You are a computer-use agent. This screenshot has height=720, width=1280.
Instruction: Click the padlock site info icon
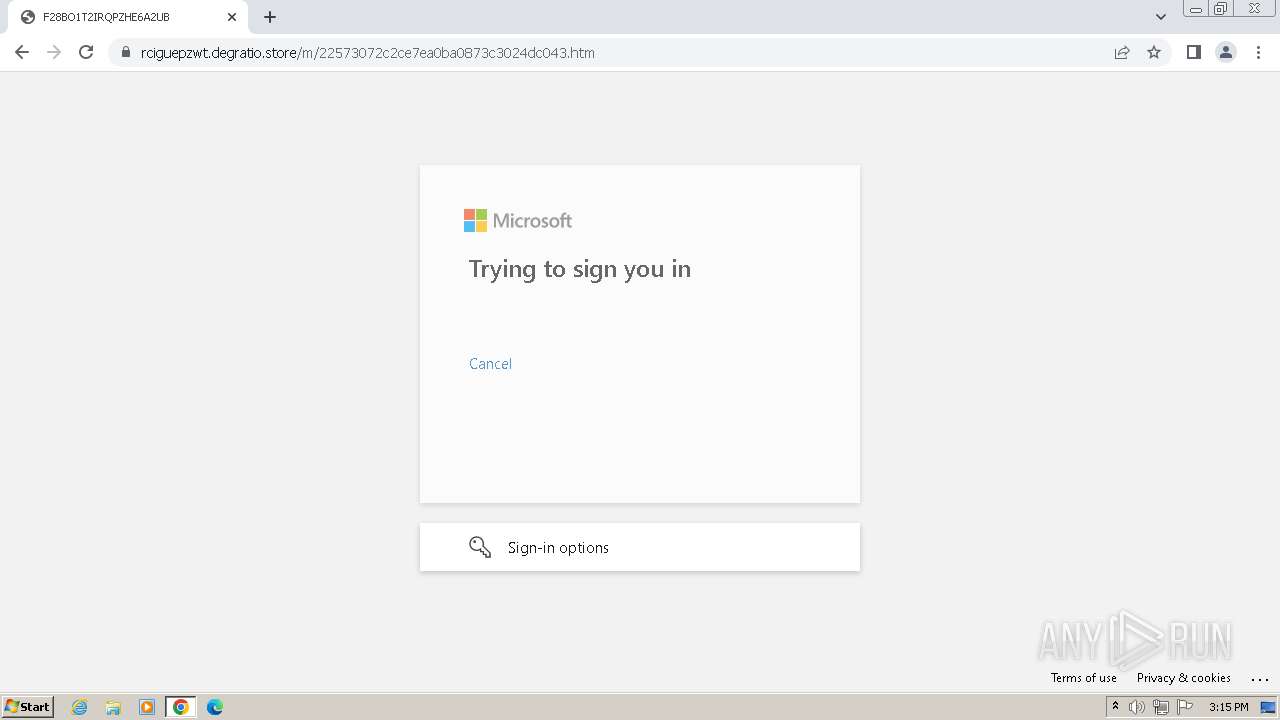tap(126, 53)
